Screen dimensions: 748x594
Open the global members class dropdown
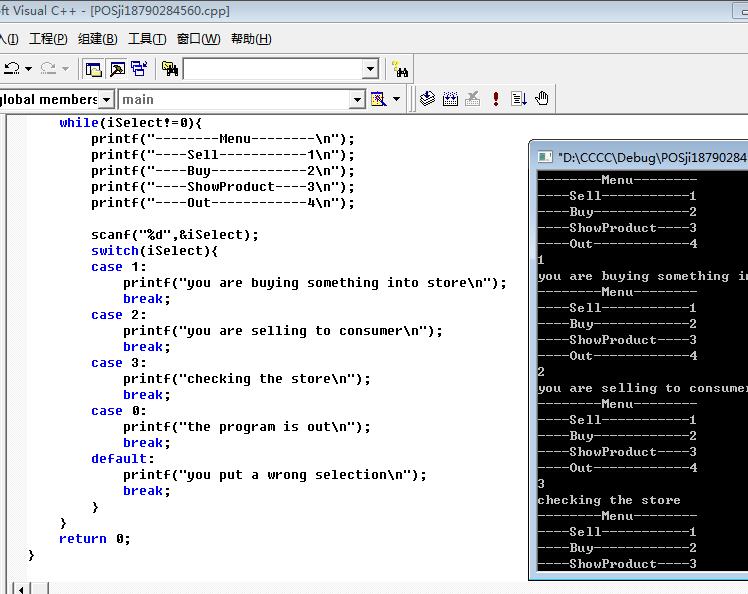click(x=106, y=100)
